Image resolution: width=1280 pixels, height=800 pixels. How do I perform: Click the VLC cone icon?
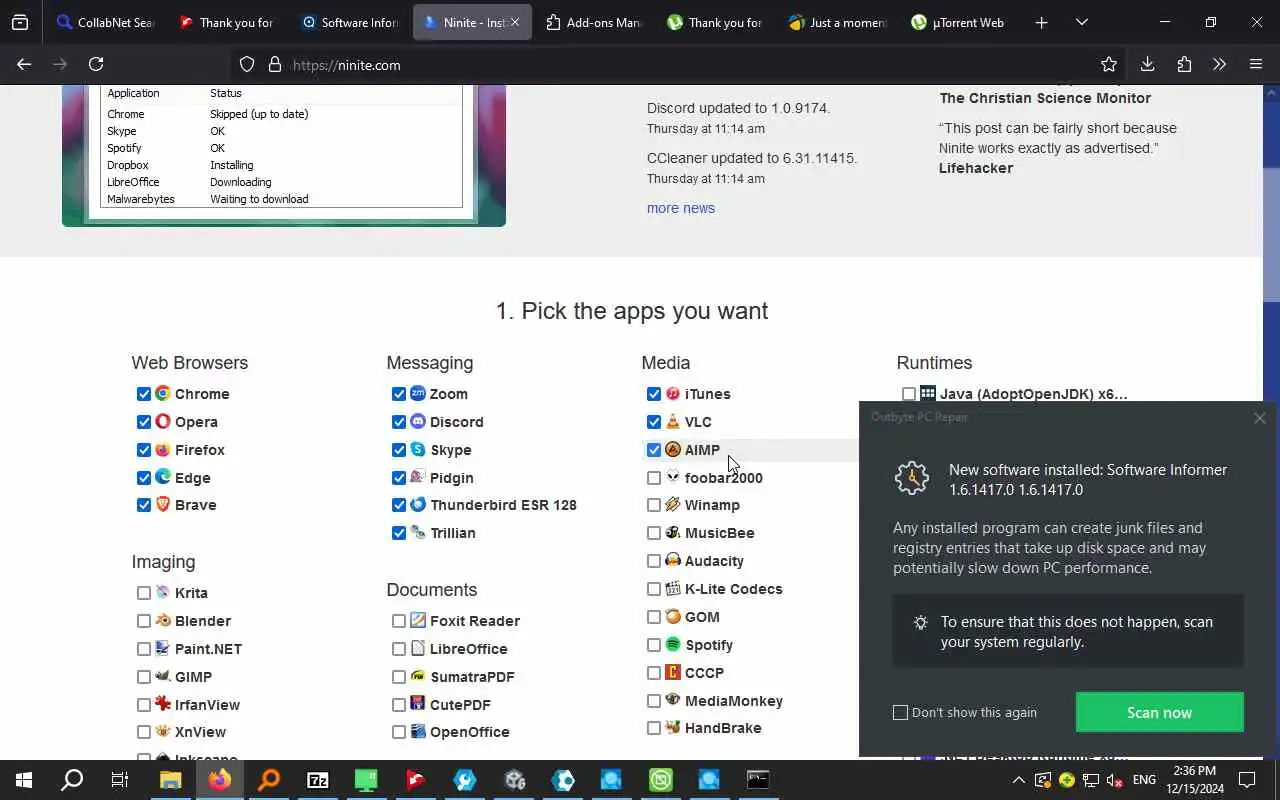[x=673, y=422]
